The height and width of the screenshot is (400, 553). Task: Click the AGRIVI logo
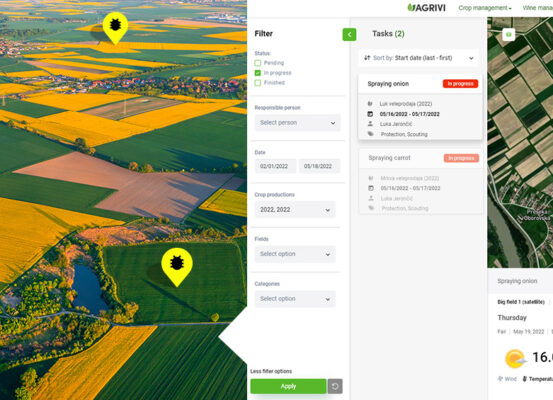coord(426,7)
